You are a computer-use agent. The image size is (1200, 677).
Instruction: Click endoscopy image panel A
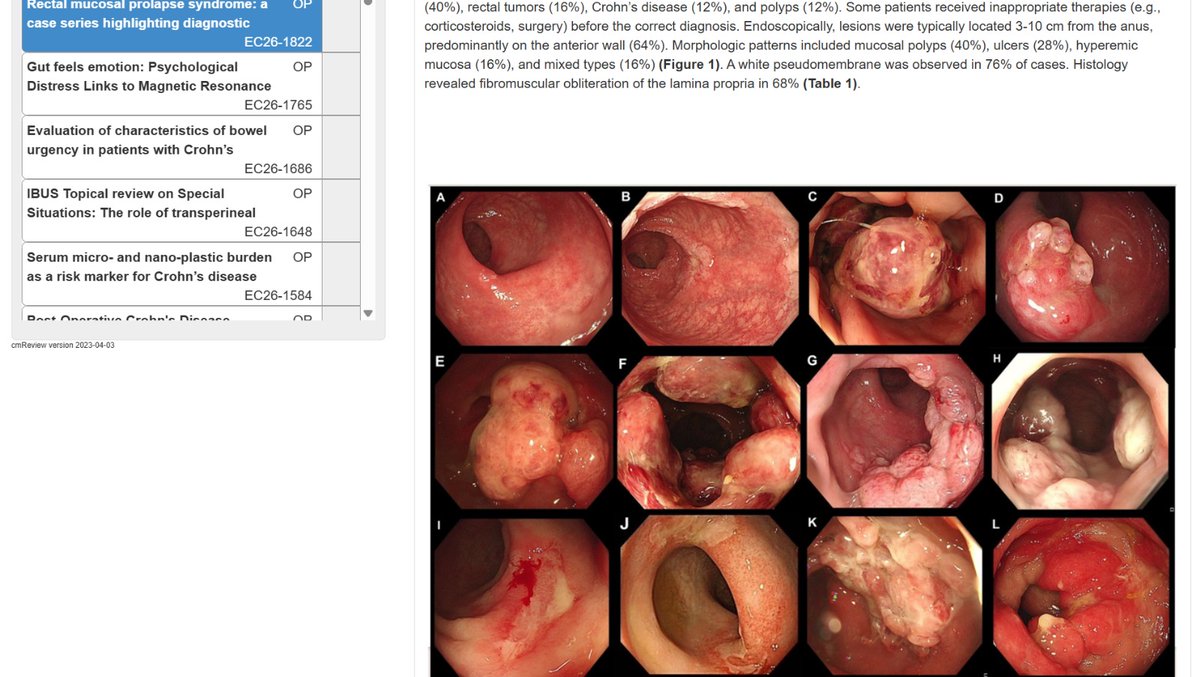(x=521, y=267)
